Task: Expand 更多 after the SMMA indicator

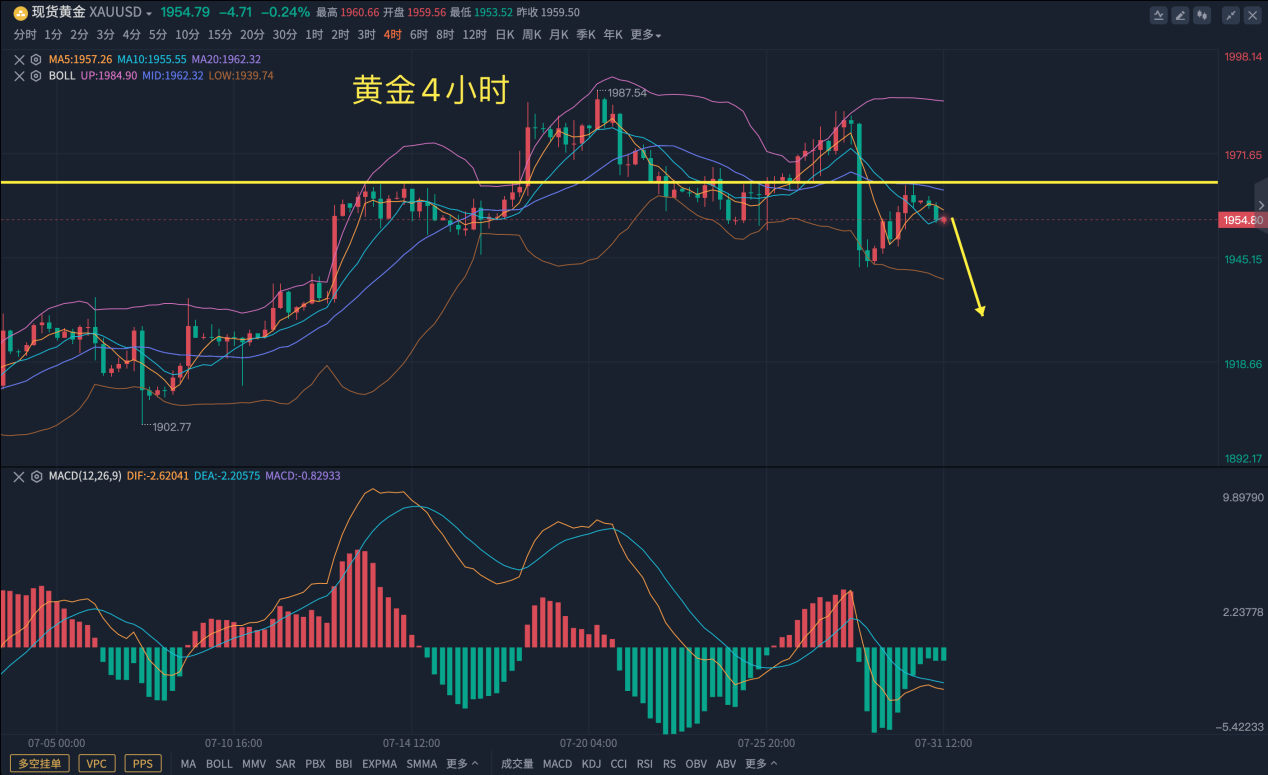Action: pyautogui.click(x=462, y=764)
